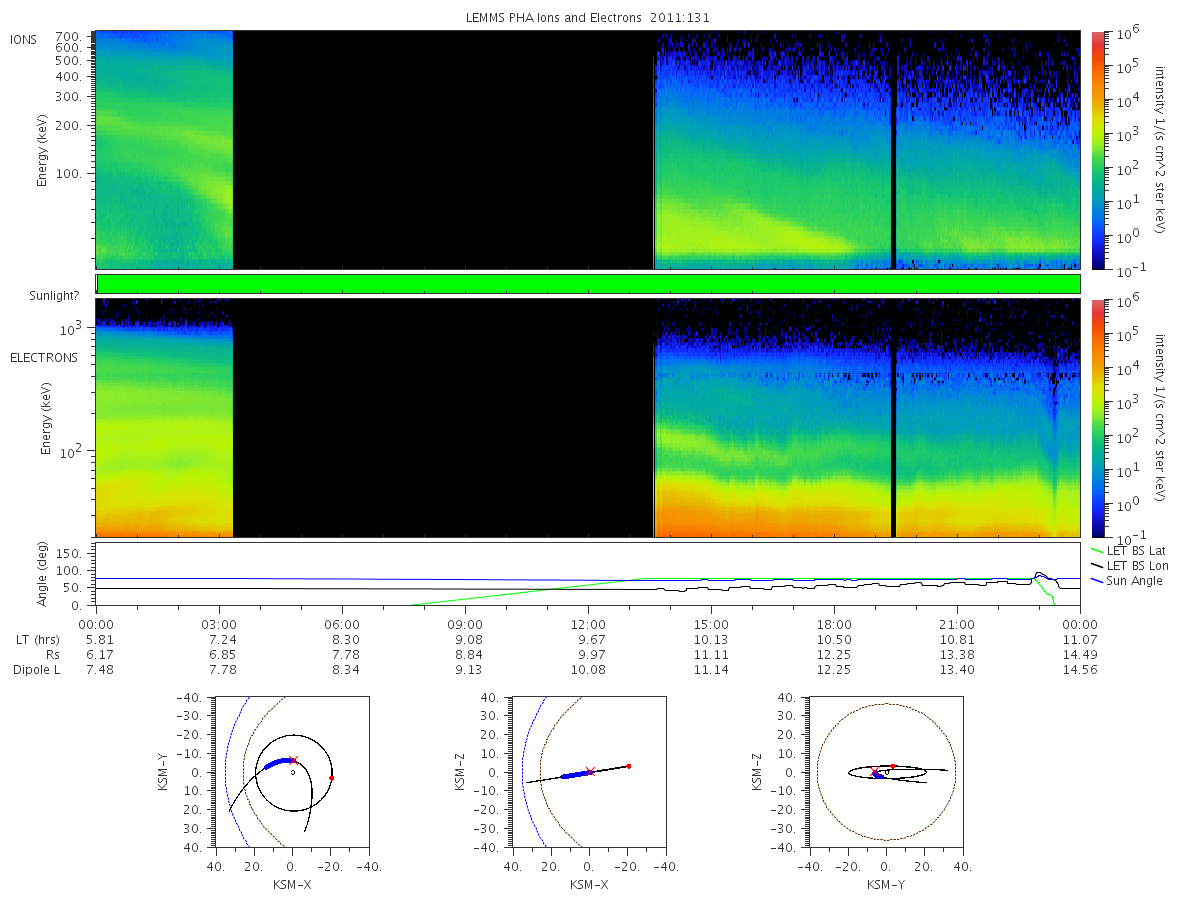Screen dimensions: 1200x900
Task: Click the 'IONS' panel label
Action: click(24, 39)
